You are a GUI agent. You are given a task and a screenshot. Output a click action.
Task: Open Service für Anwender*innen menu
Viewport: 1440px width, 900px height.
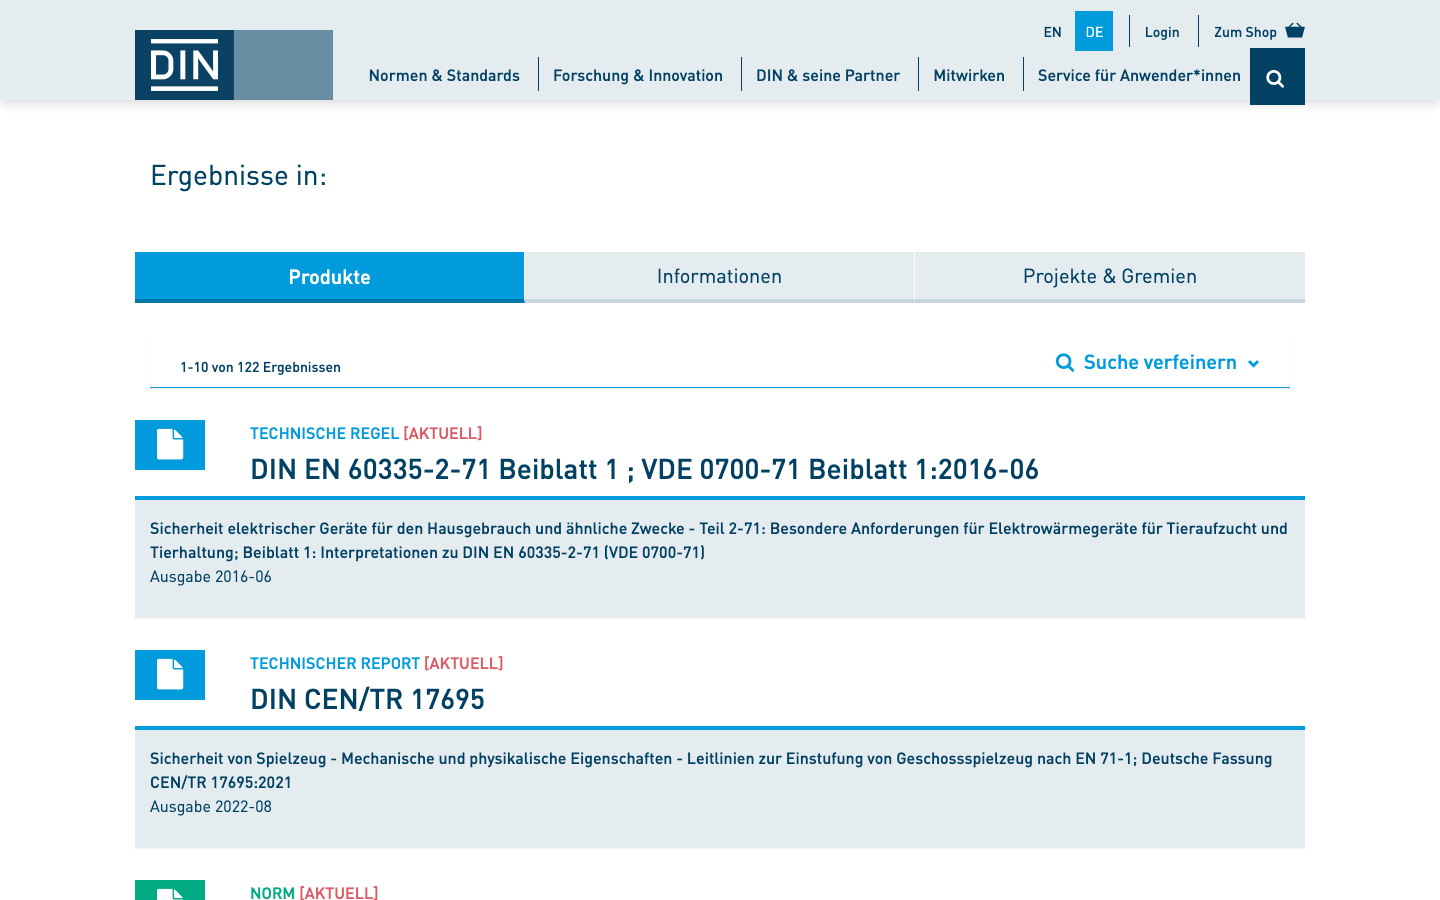point(1139,75)
